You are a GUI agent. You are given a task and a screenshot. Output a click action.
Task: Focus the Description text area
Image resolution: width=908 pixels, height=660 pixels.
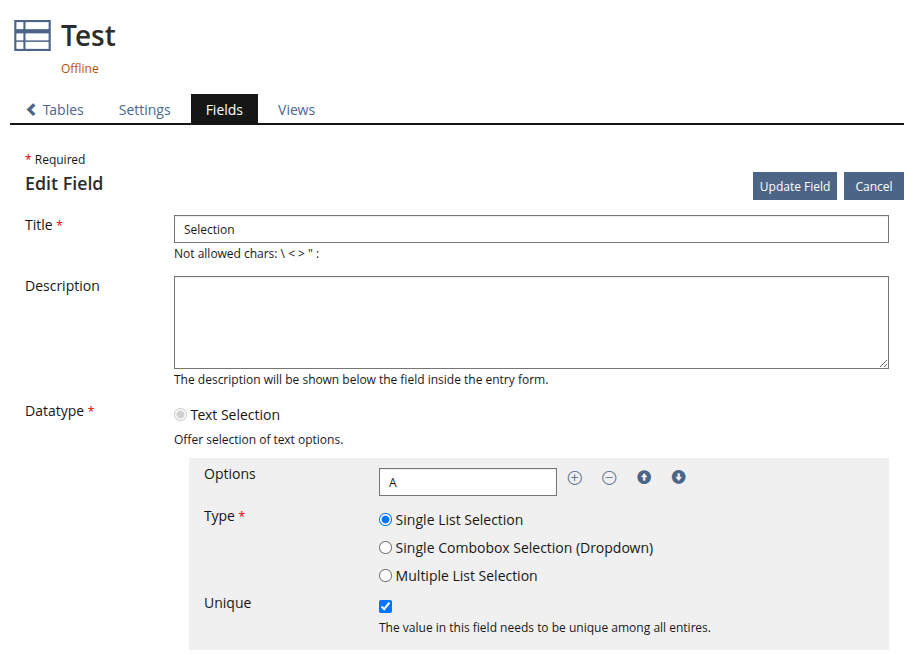530,322
